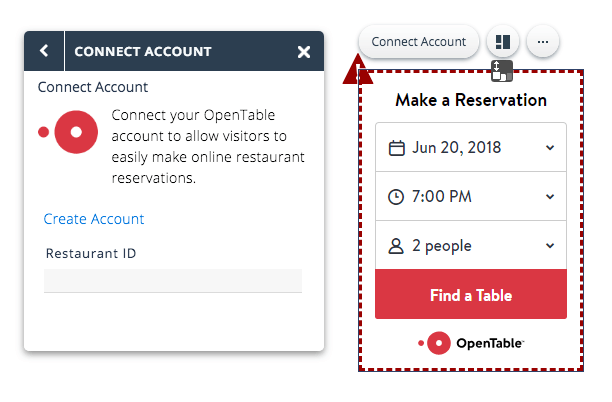The image size is (612, 402).
Task: Select the Make a Reservation heading
Action: [471, 100]
